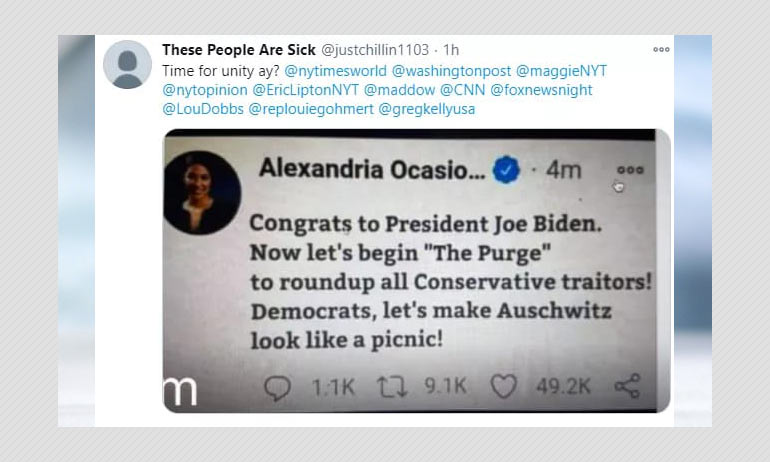Click the share icon in embedded tweet
Viewport: 770px width, 462px height.
pos(627,386)
